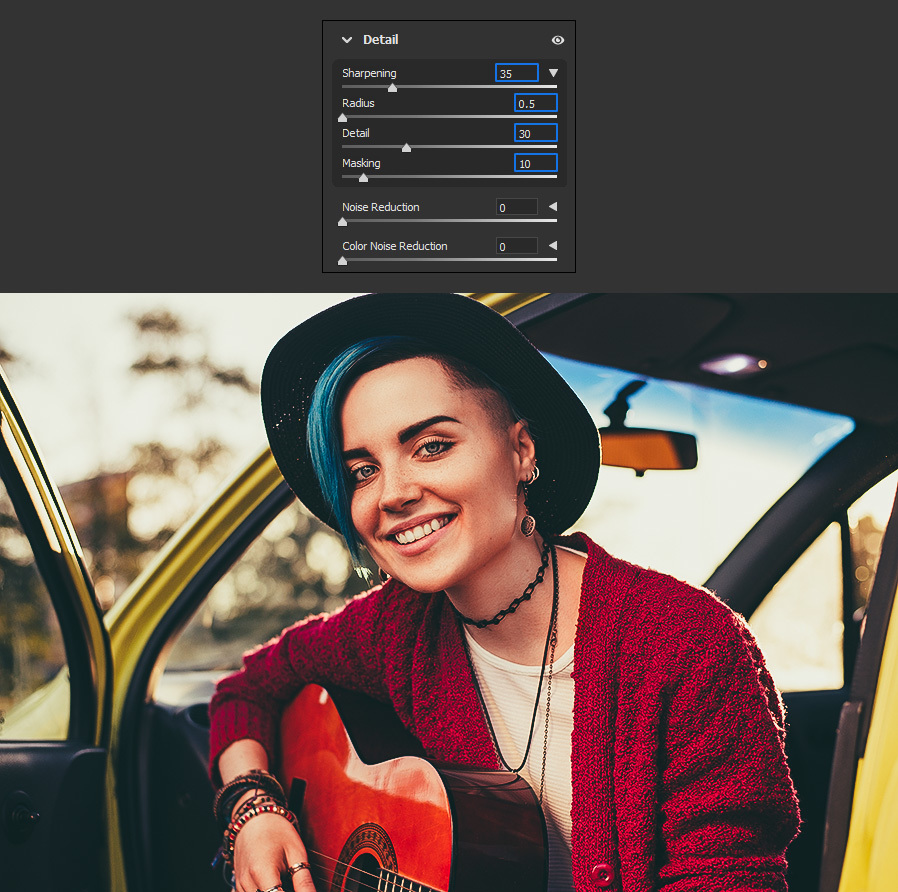Click the preview photo of woman with guitar
898x892 pixels.
pos(449,593)
